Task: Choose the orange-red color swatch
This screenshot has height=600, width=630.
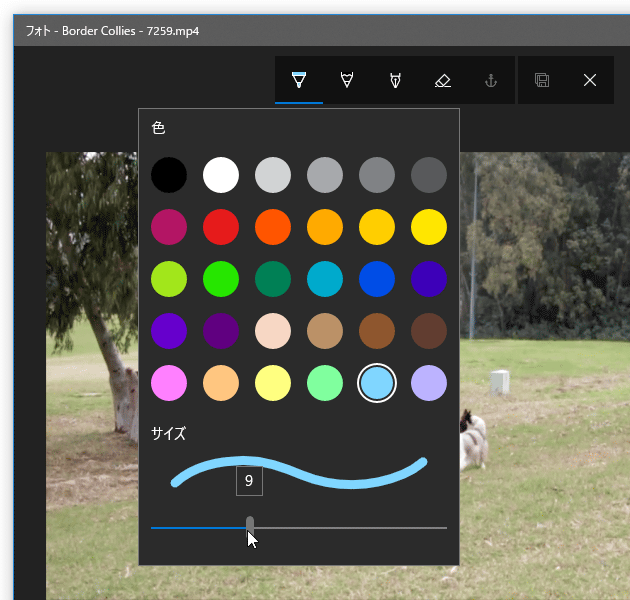Action: tap(273, 227)
